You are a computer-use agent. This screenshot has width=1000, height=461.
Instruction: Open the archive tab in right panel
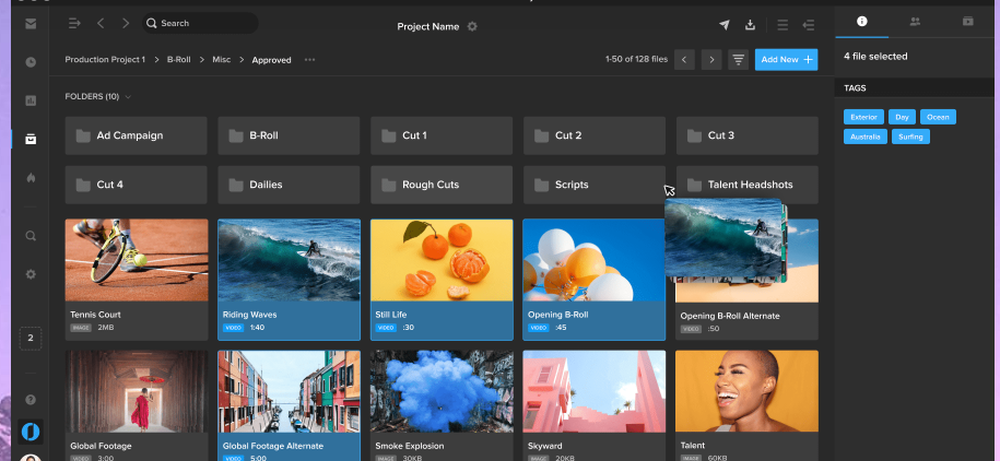click(x=968, y=21)
